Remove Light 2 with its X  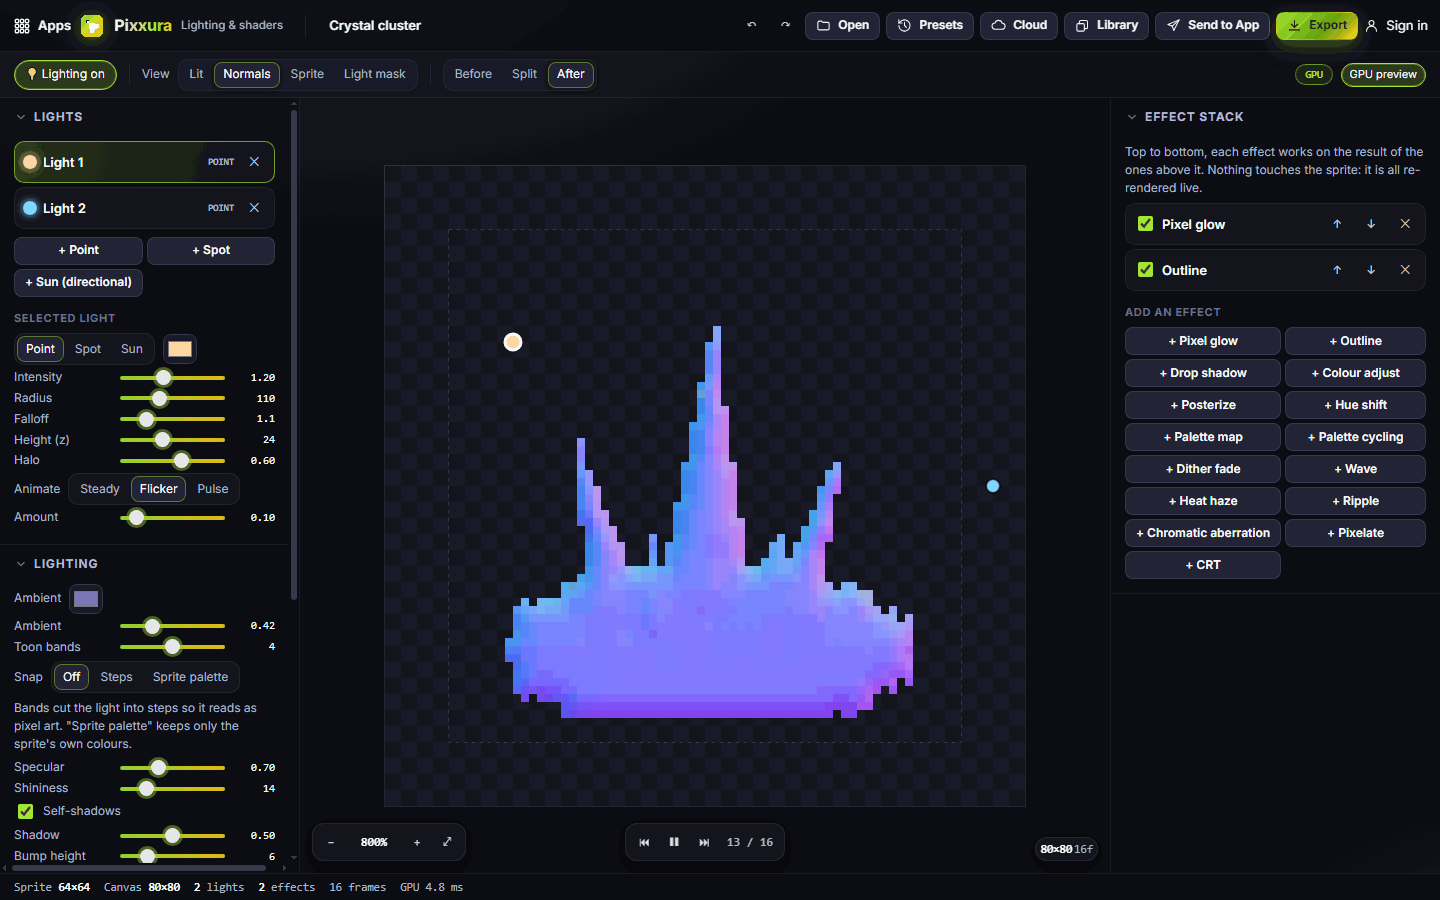tap(254, 208)
